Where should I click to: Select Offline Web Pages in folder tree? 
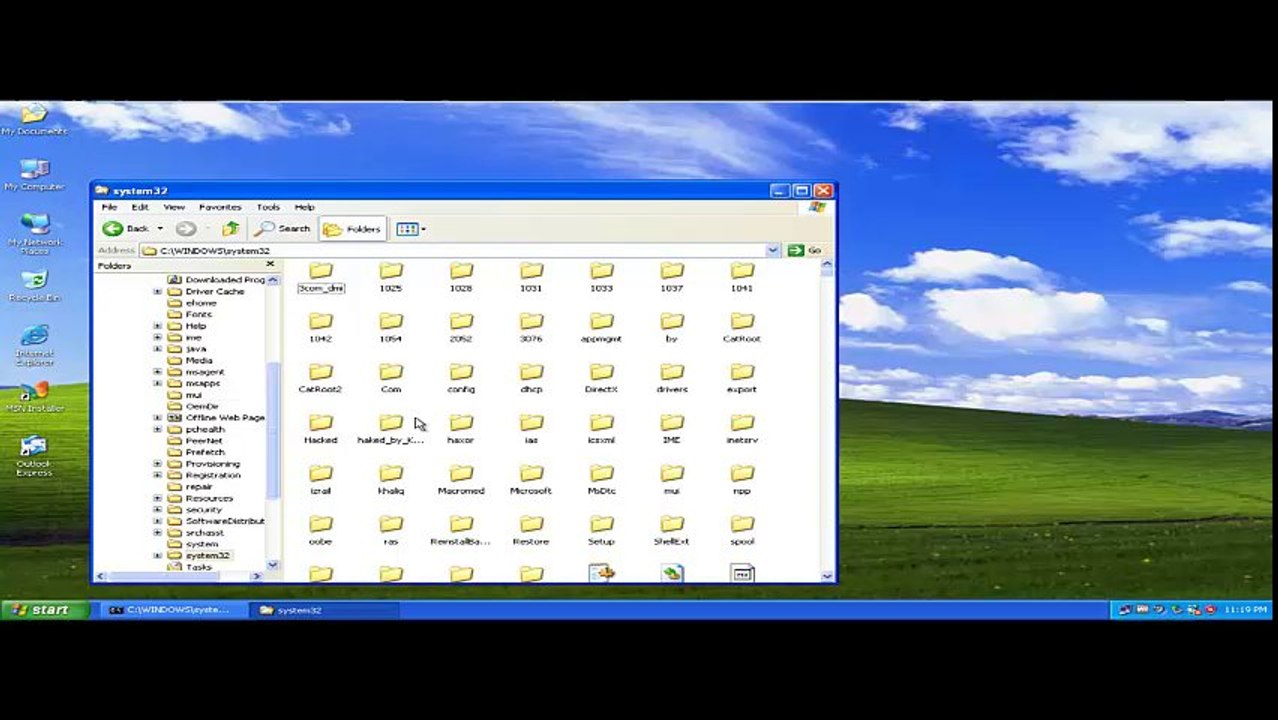coord(225,418)
